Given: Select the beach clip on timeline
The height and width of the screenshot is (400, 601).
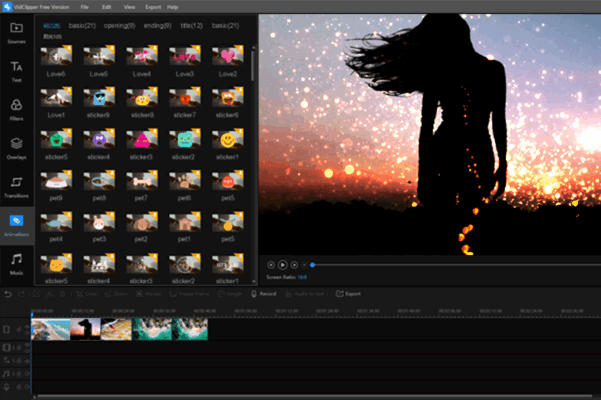Looking at the screenshot, I should coord(51,329).
